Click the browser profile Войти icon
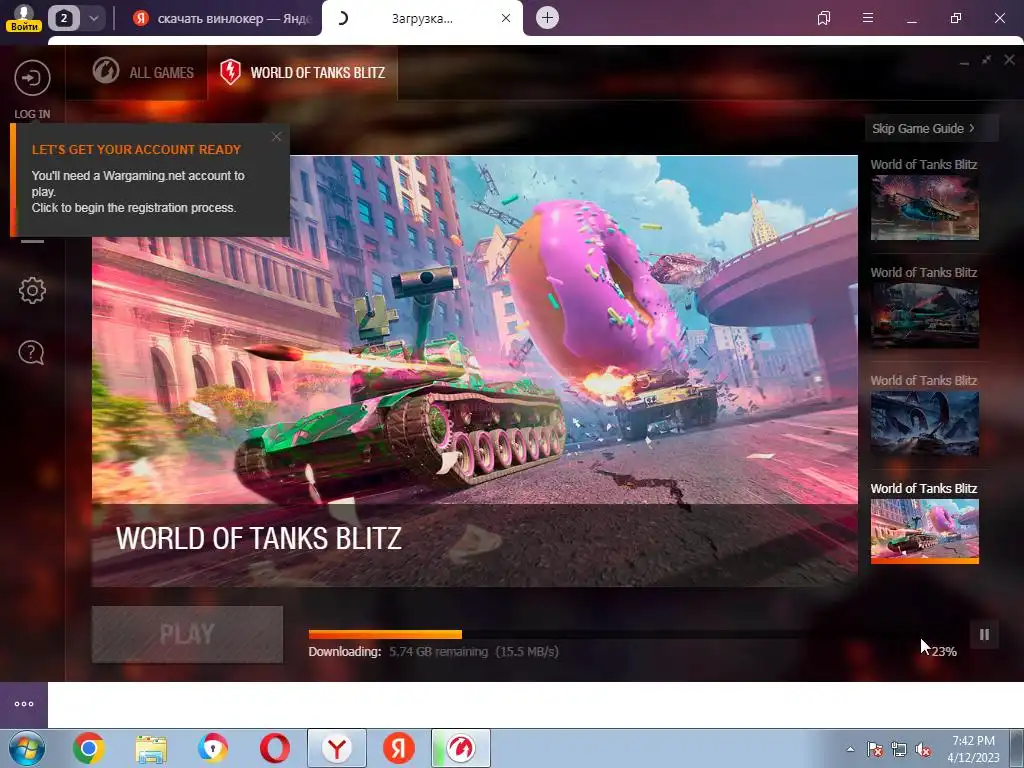 click(24, 18)
